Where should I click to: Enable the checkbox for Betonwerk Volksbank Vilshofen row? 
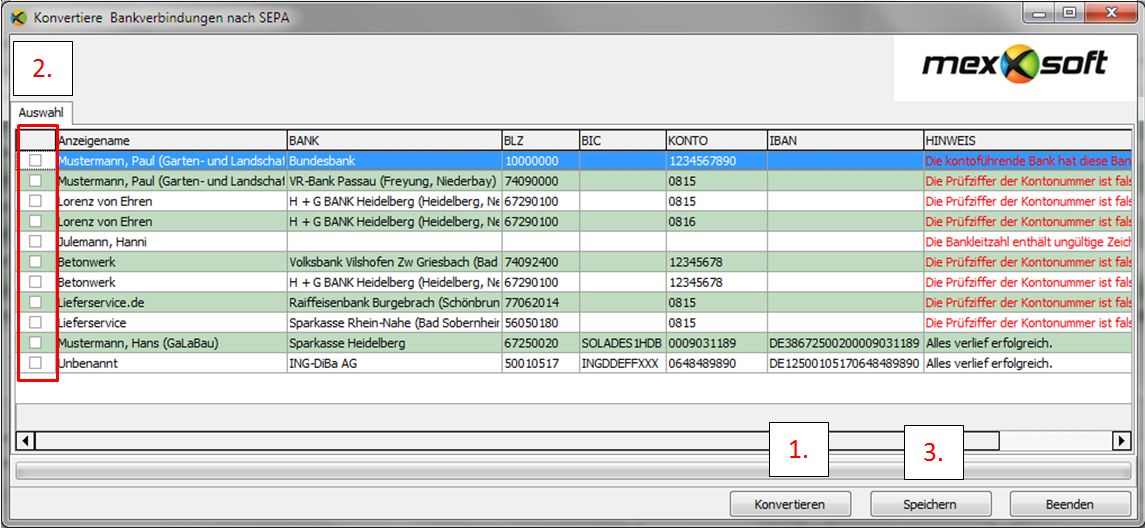[35, 261]
